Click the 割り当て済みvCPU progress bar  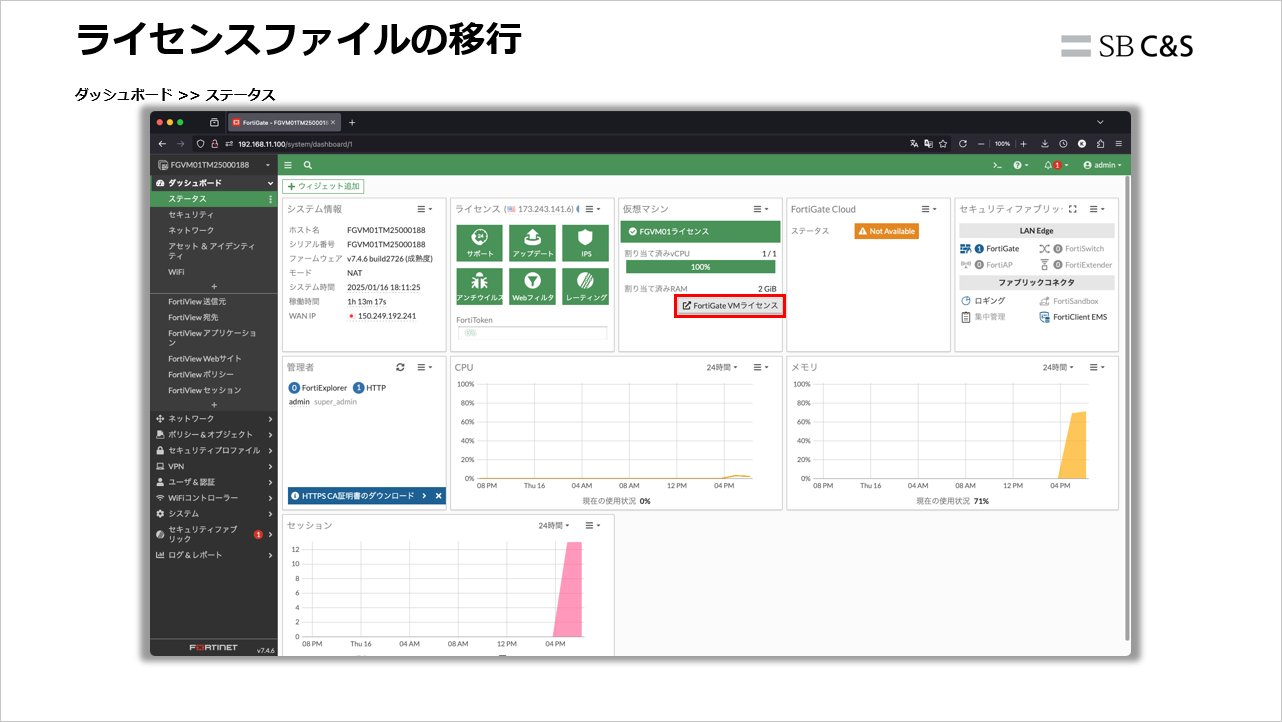[699, 266]
